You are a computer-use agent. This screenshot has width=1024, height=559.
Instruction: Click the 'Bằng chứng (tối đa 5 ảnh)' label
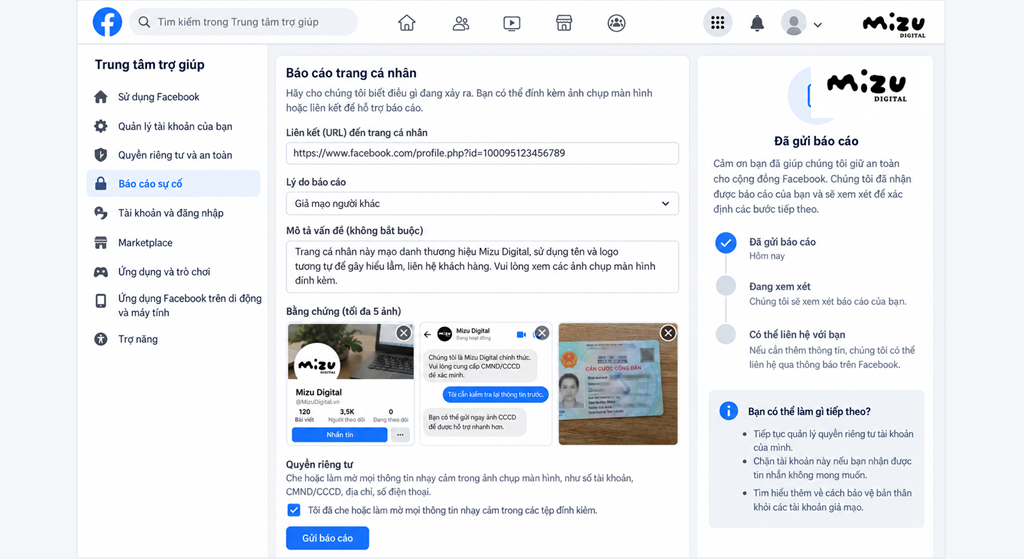tap(344, 311)
